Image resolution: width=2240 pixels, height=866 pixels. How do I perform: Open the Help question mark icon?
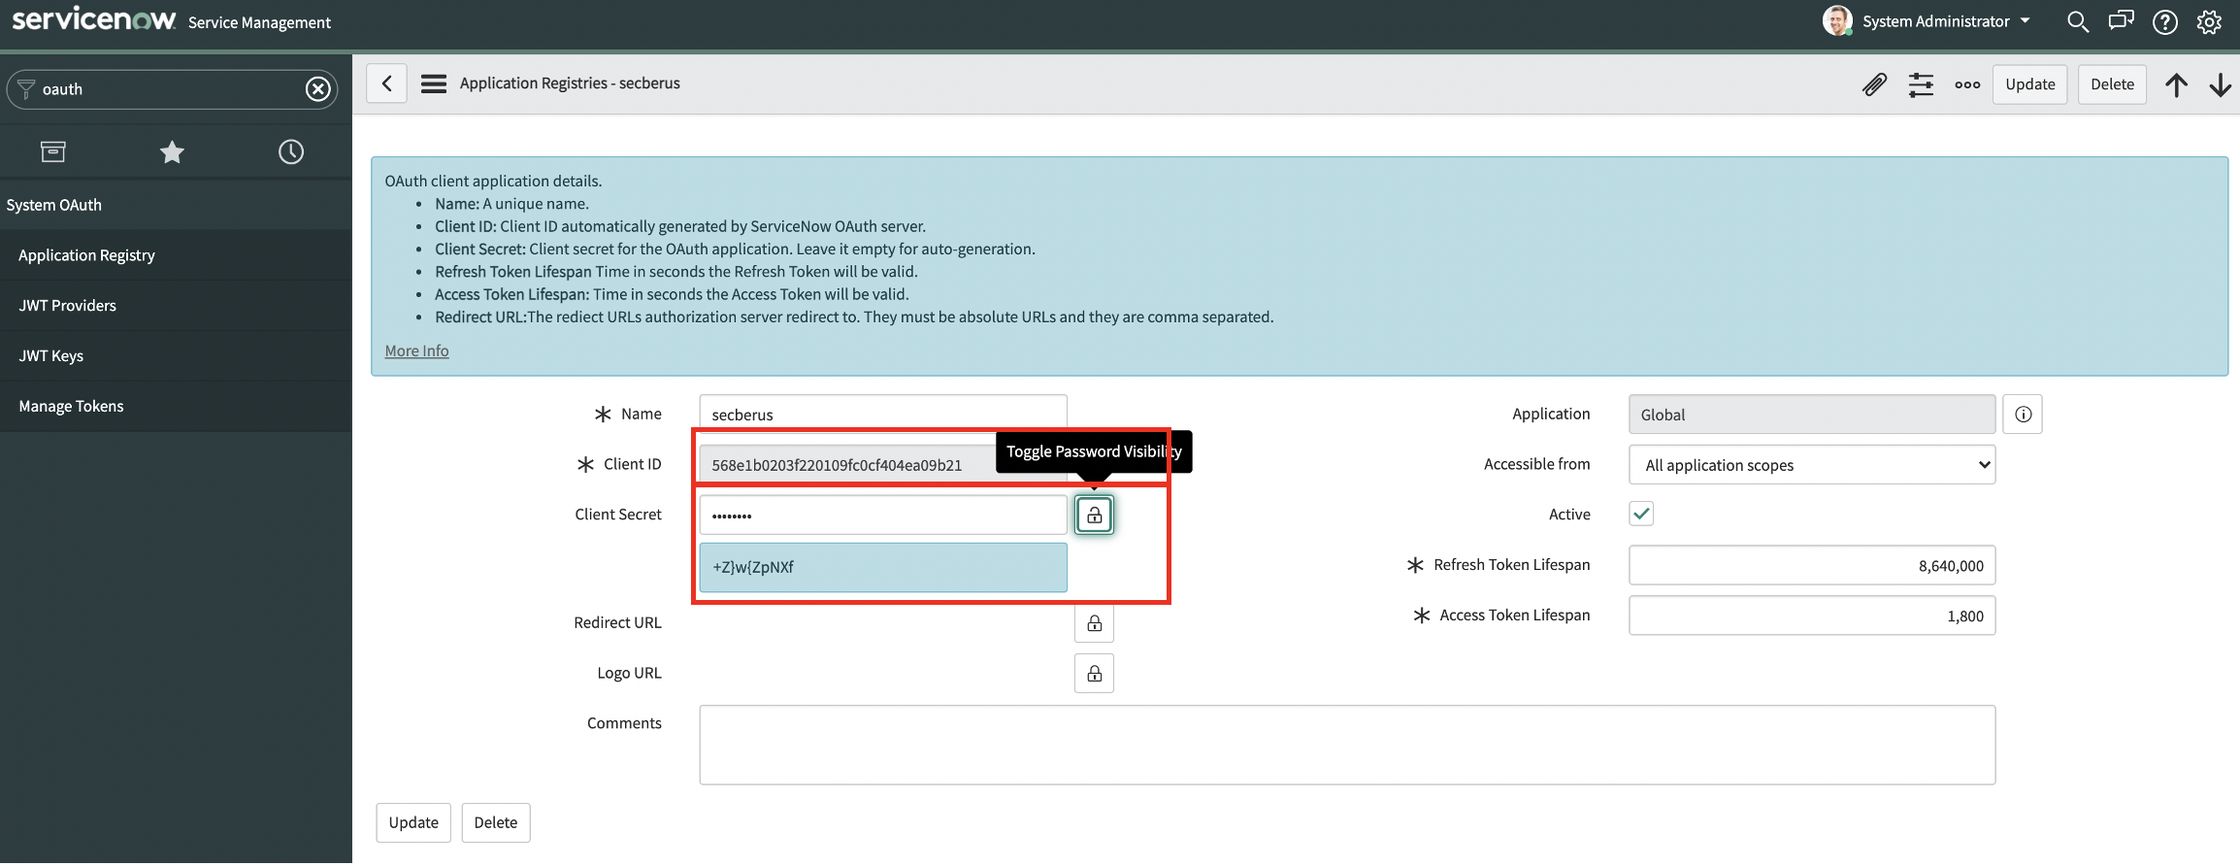click(x=2165, y=21)
